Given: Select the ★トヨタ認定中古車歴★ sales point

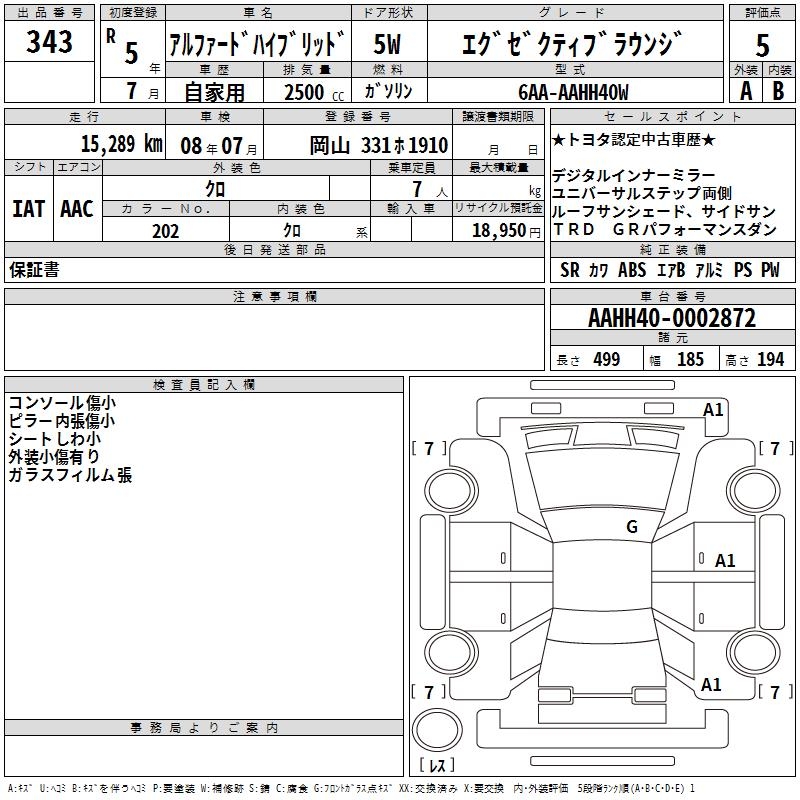Looking at the screenshot, I should tap(634, 139).
